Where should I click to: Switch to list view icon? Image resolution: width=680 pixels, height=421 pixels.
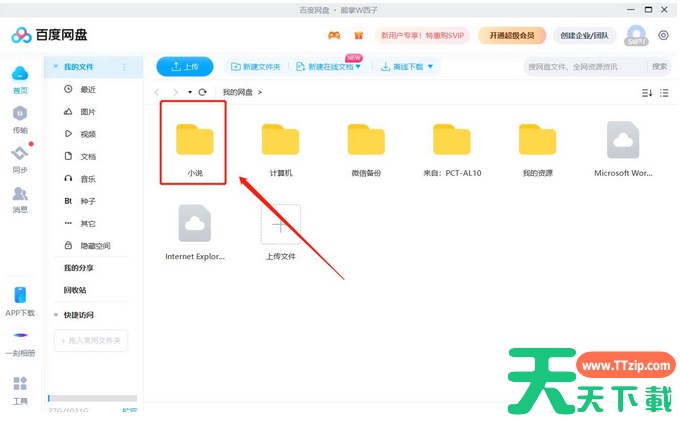(664, 93)
